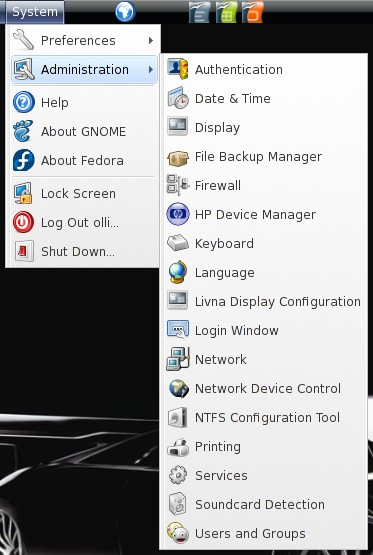This screenshot has height=555, width=373.
Task: Click the Help question mark icon
Action: pos(24,102)
